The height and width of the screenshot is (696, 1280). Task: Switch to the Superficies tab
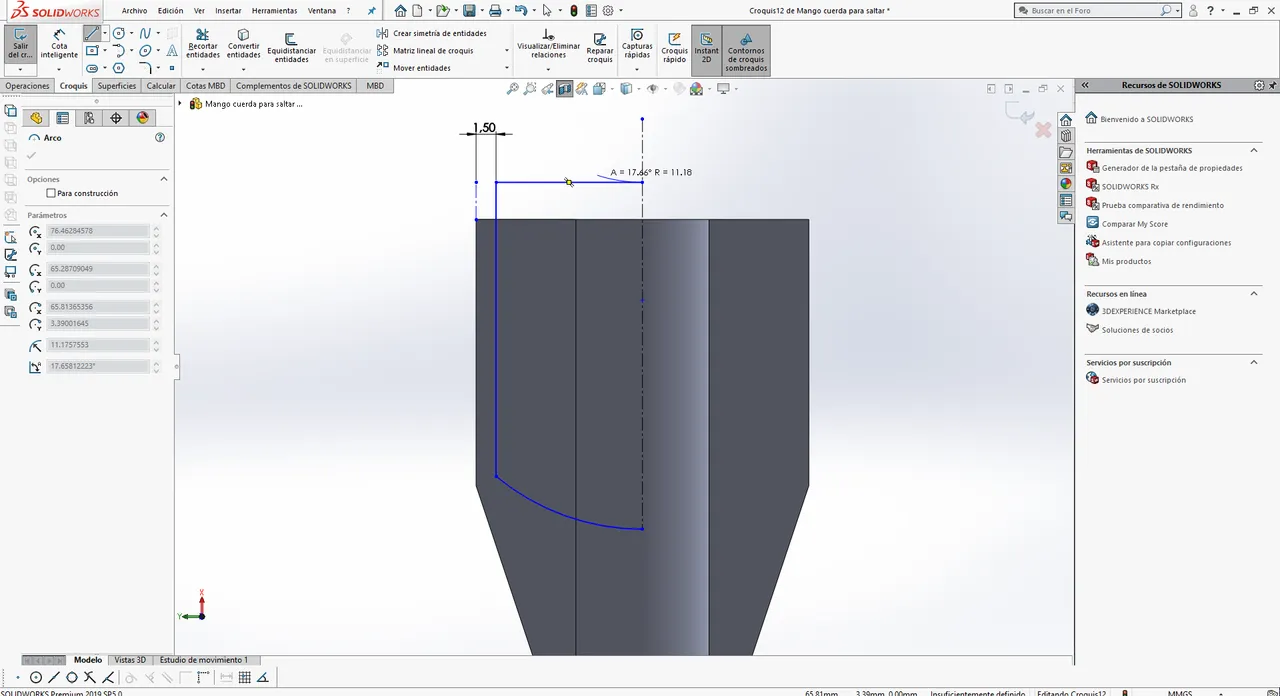click(117, 86)
